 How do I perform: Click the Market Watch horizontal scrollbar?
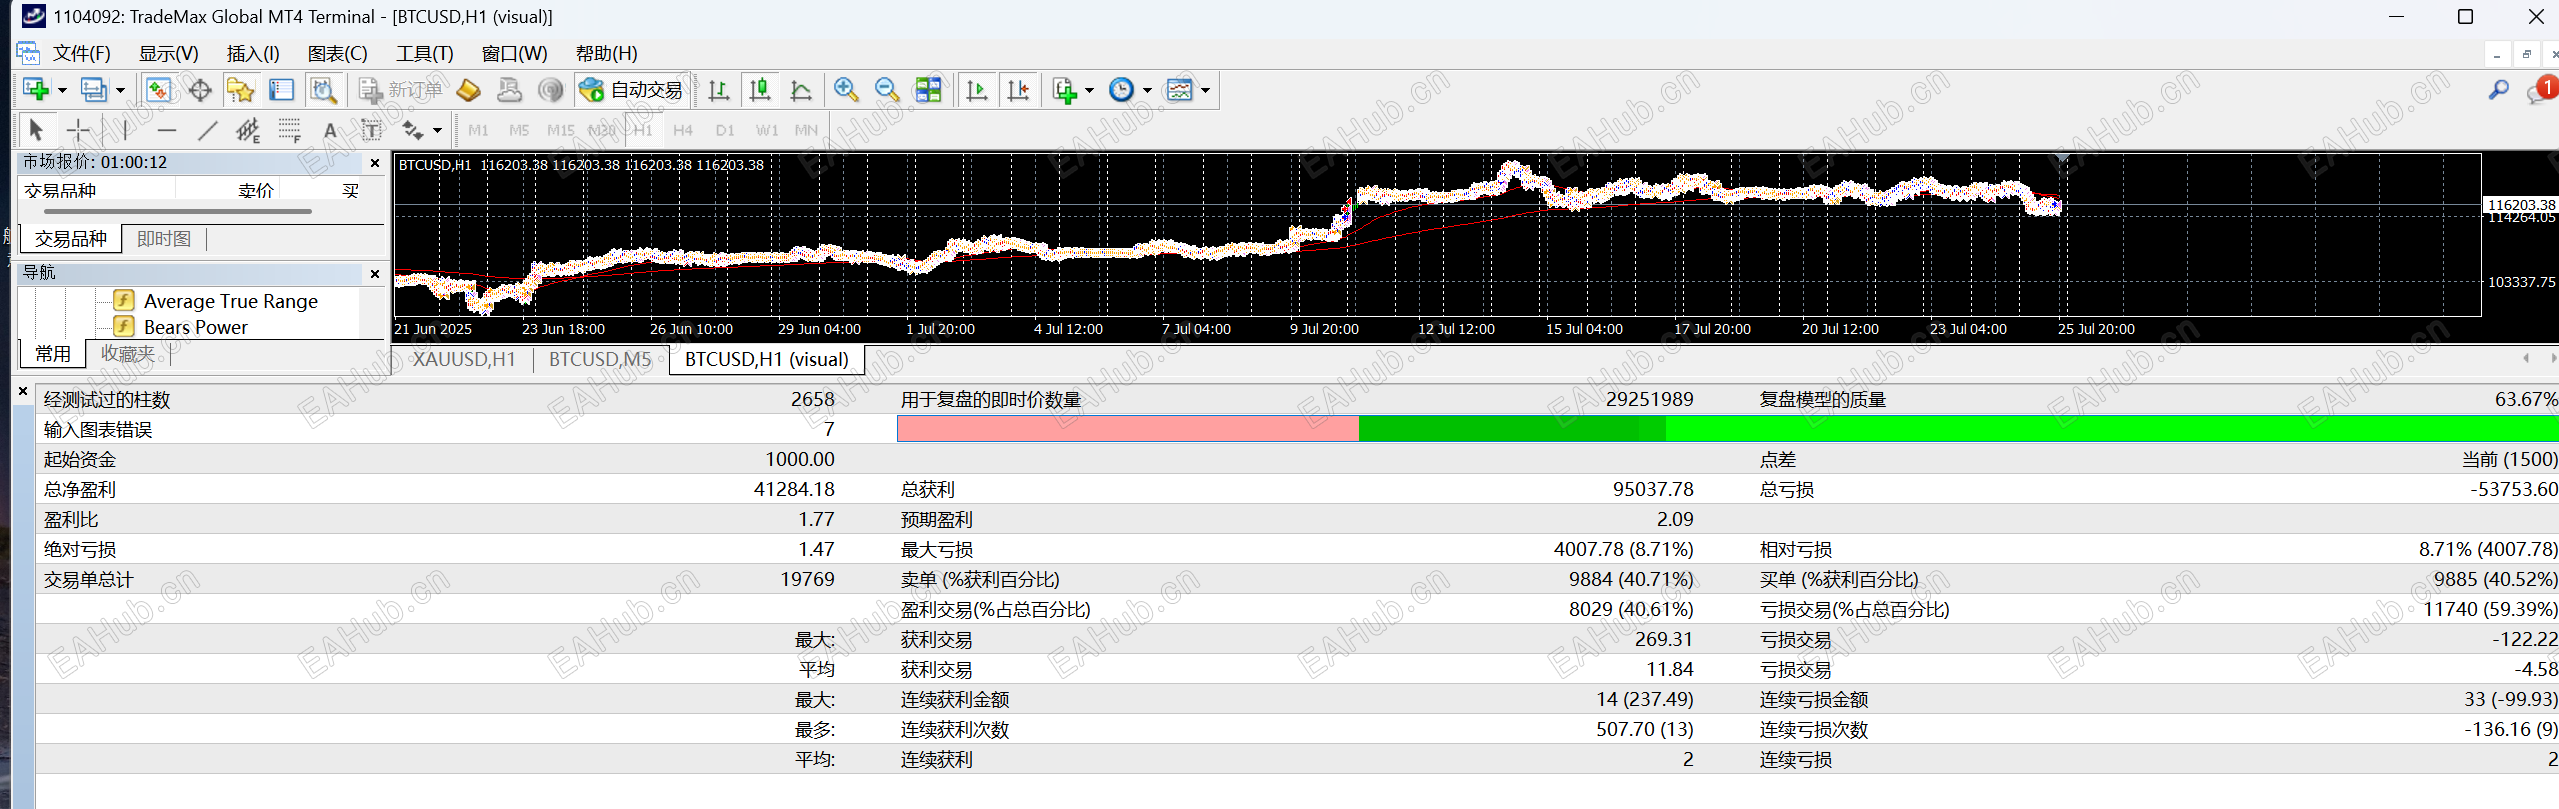180,211
